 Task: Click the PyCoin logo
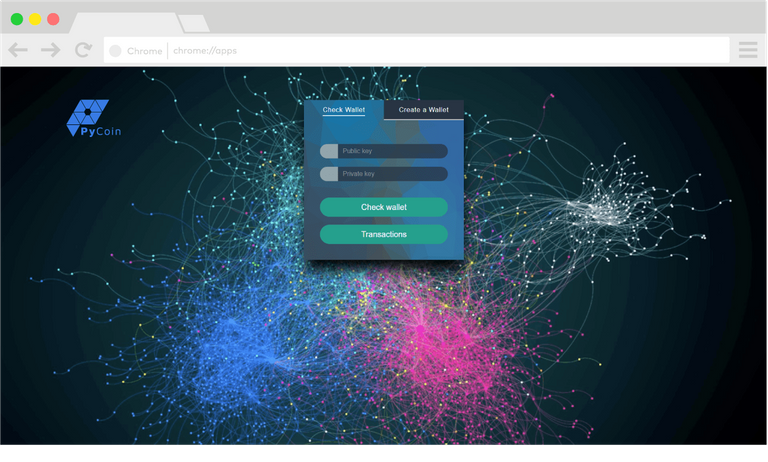[94, 118]
